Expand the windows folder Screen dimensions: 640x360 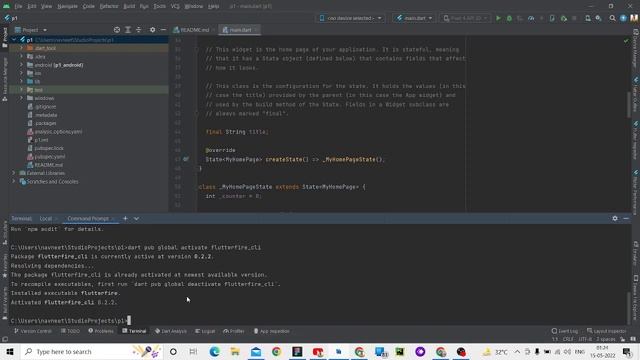21,98
